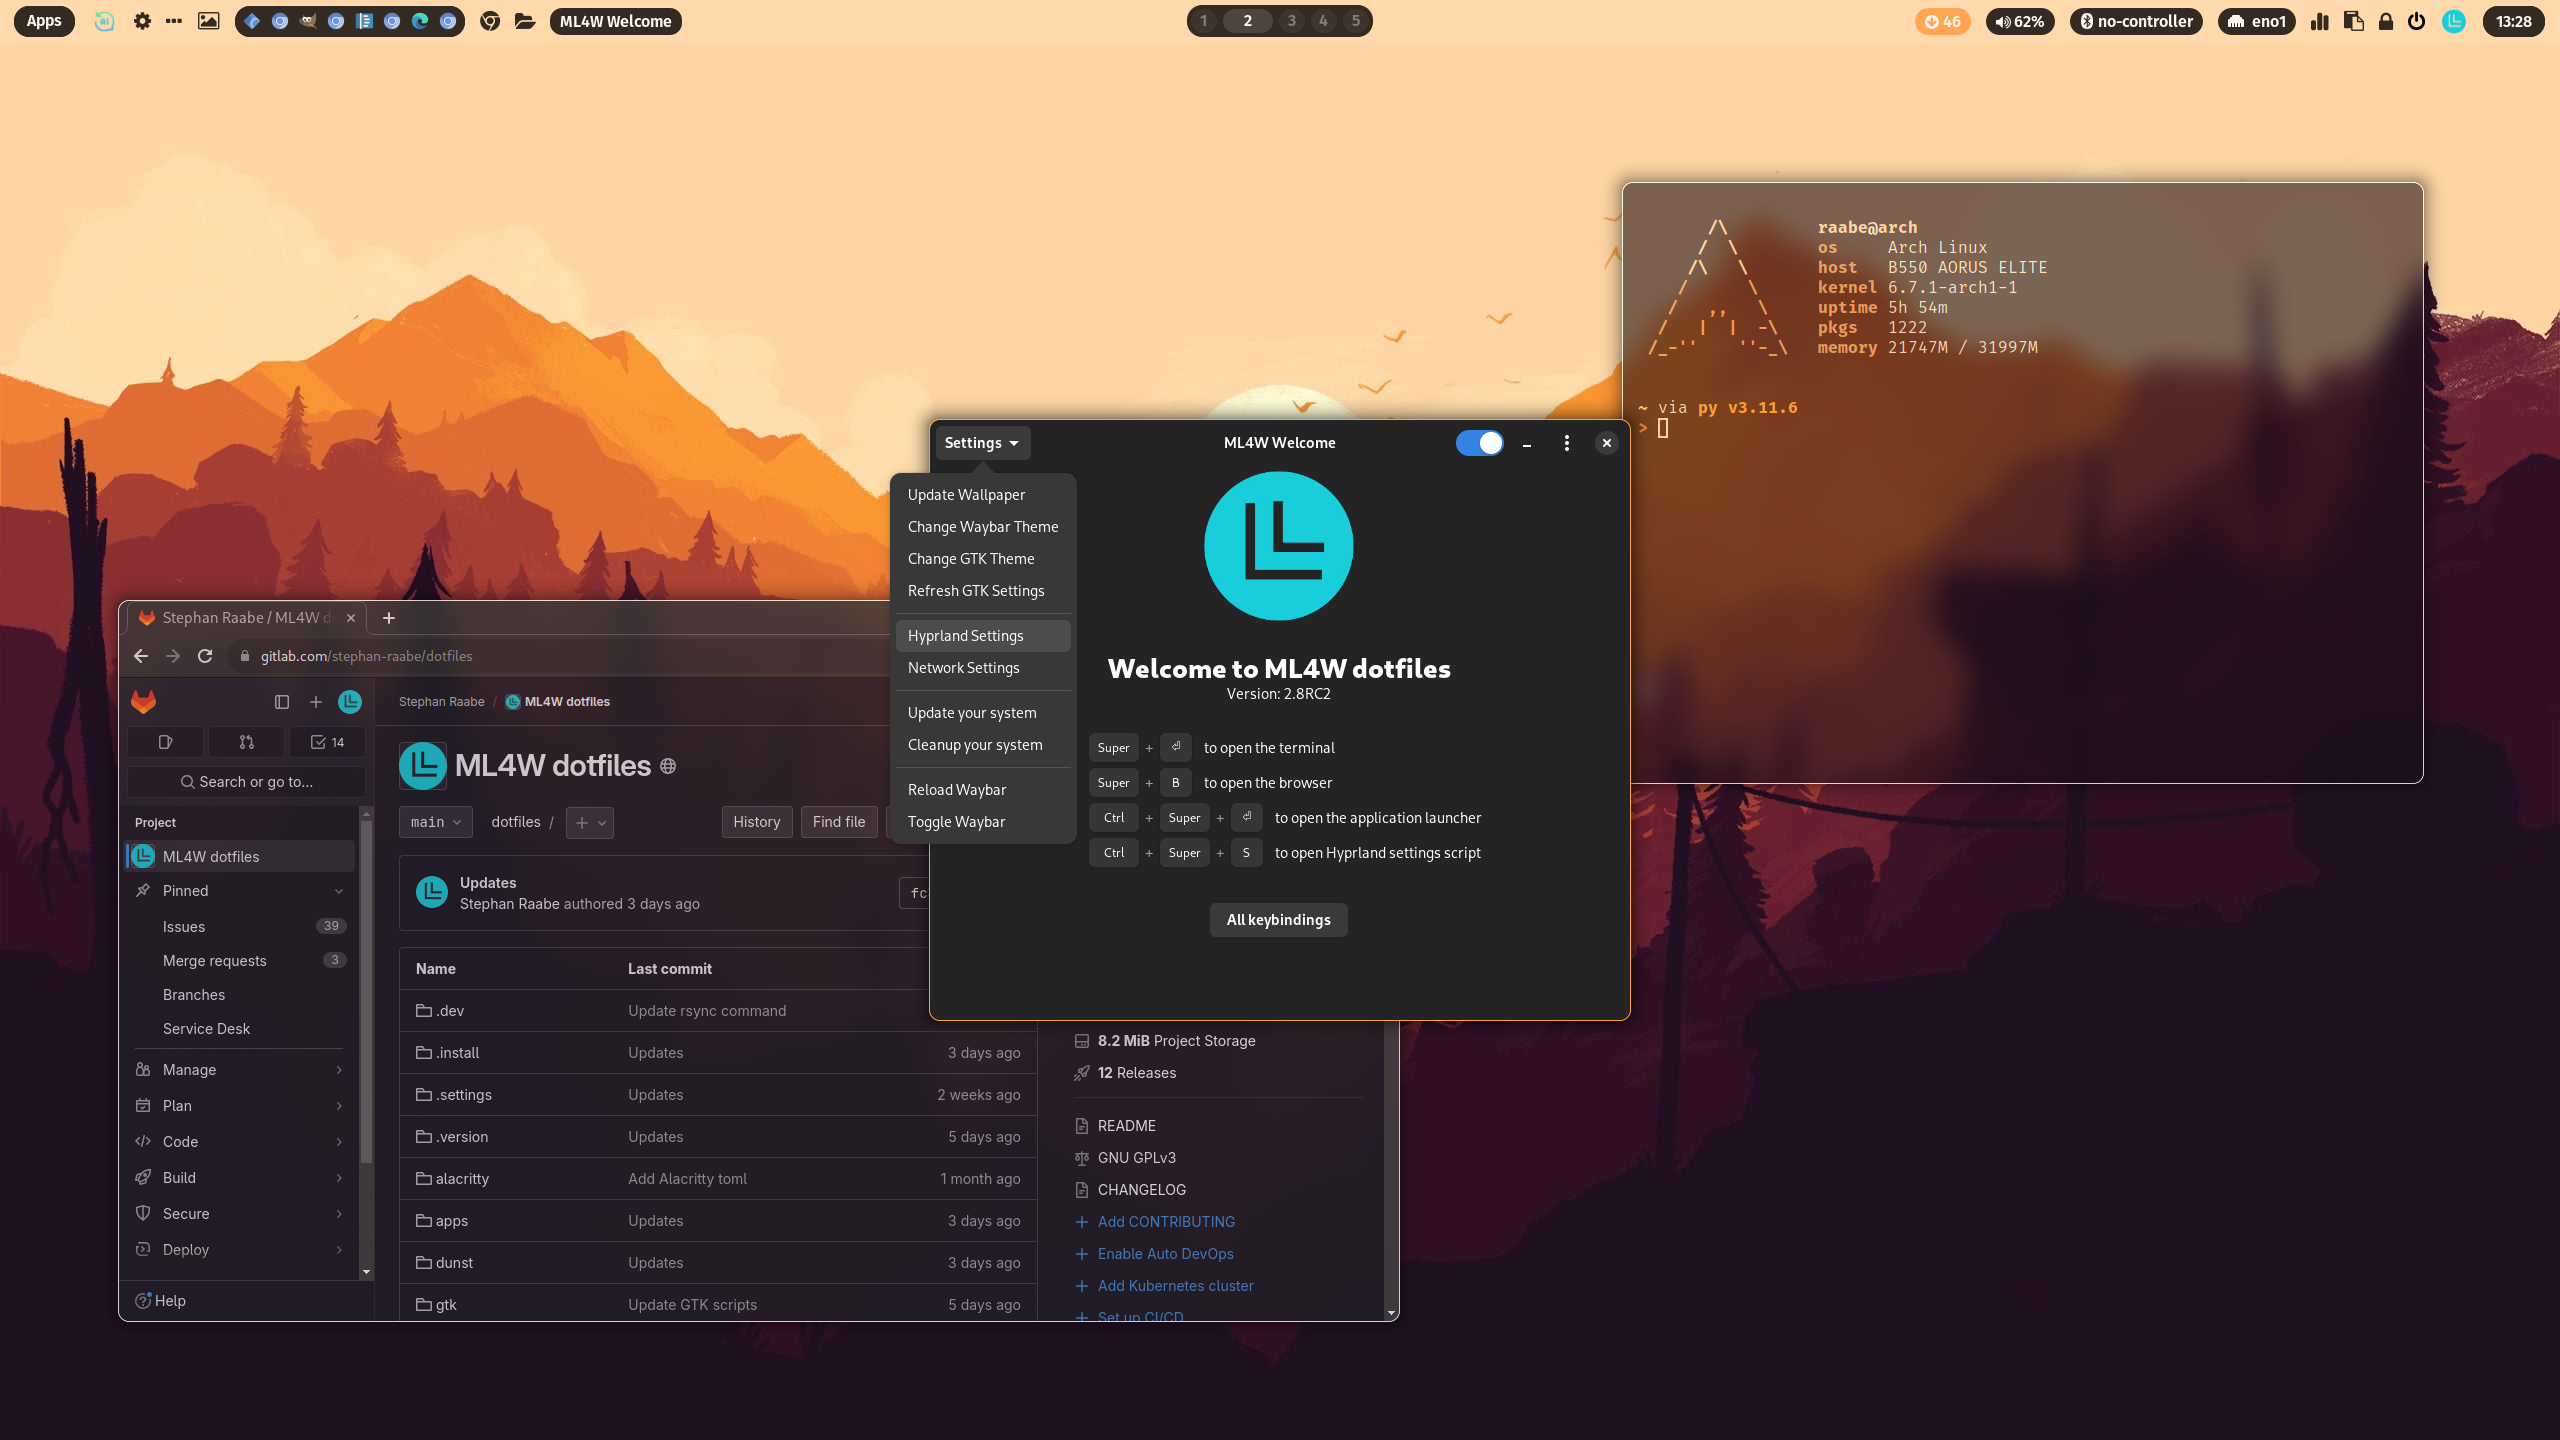Open the main branch dropdown
2560x1440 pixels.
click(435, 822)
